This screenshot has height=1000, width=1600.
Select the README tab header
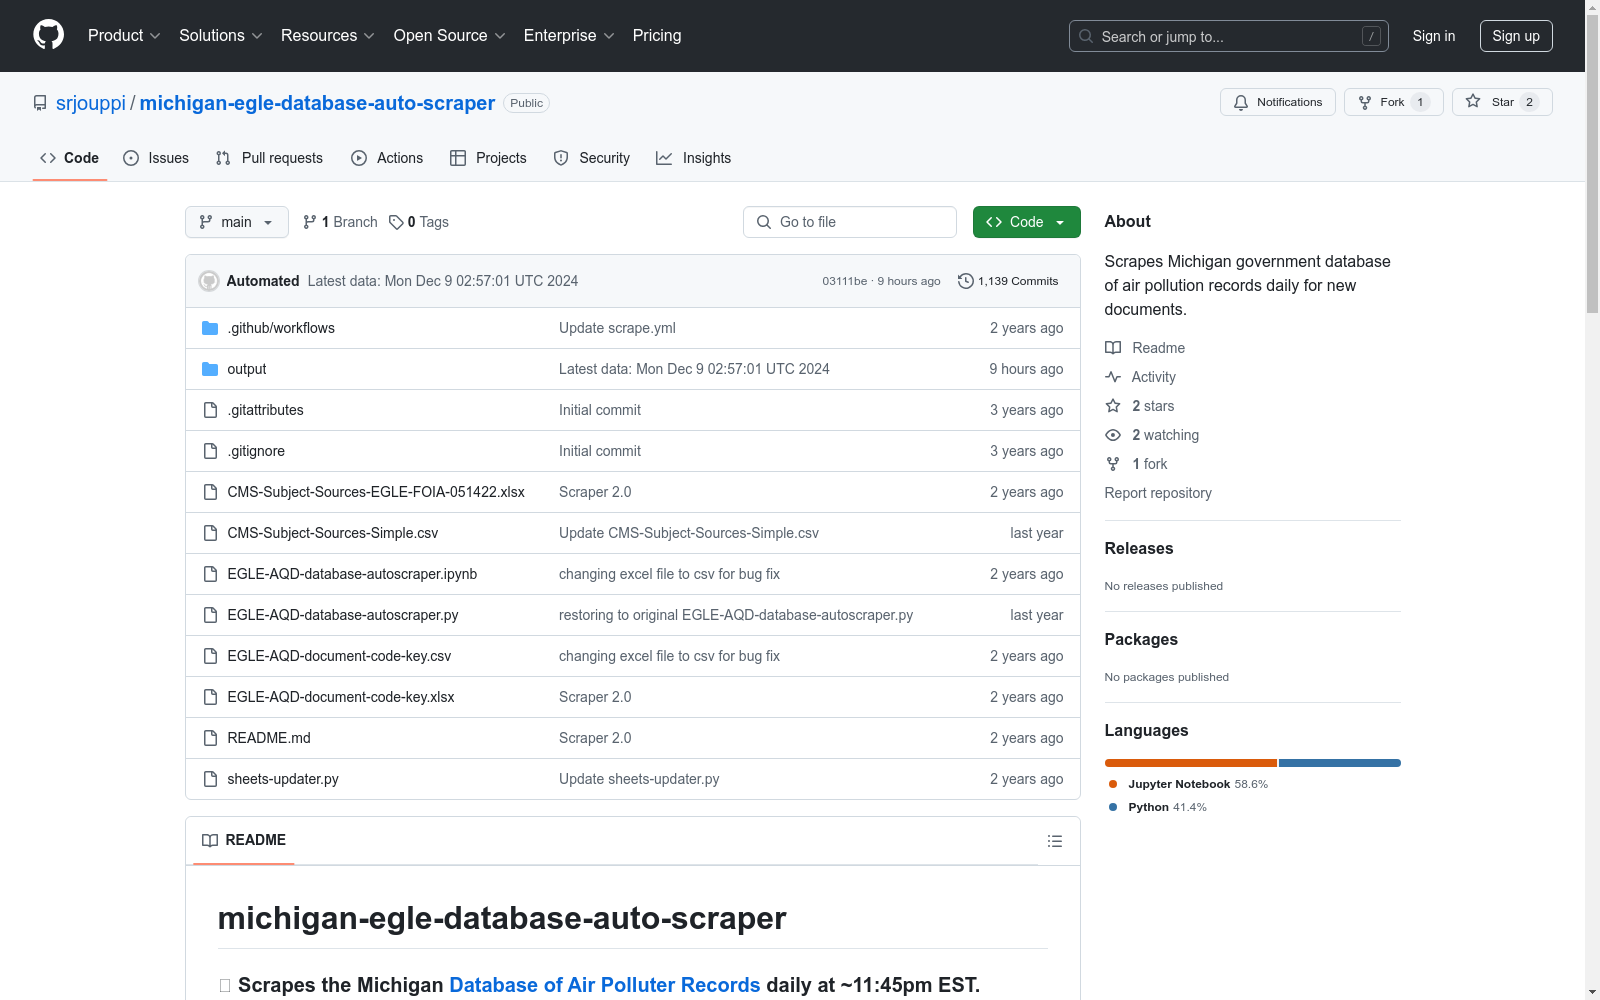tap(244, 840)
